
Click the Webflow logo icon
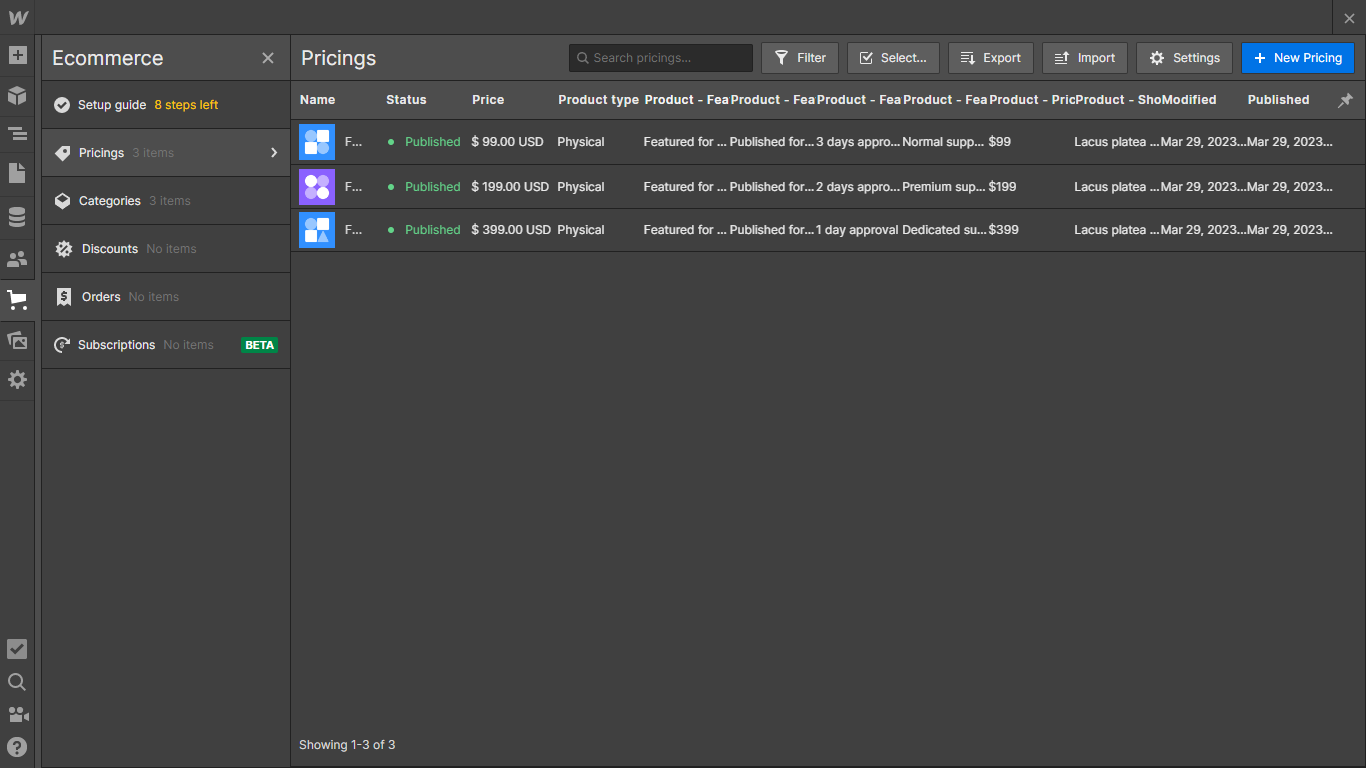(x=18, y=18)
